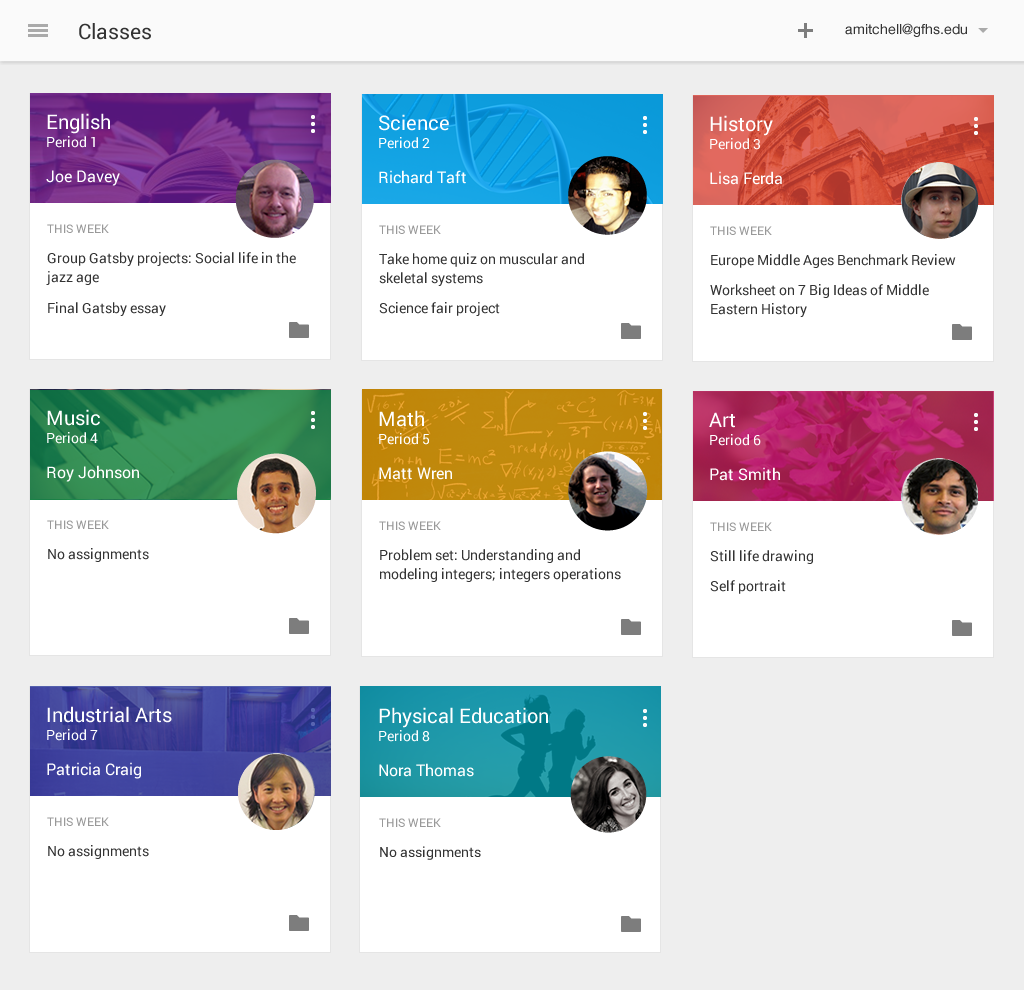Click 'No assignments' in Physical Education card
Viewport: 1024px width, 990px height.
pyautogui.click(x=430, y=853)
